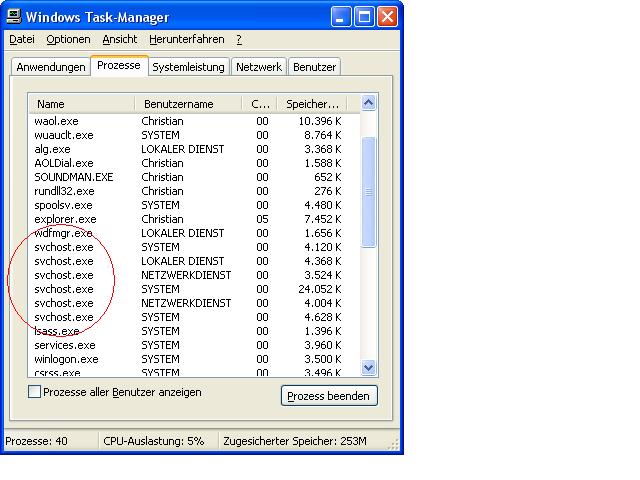This screenshot has height=480, width=640.
Task: Click the 10.396 K memory value
Action: (320, 121)
